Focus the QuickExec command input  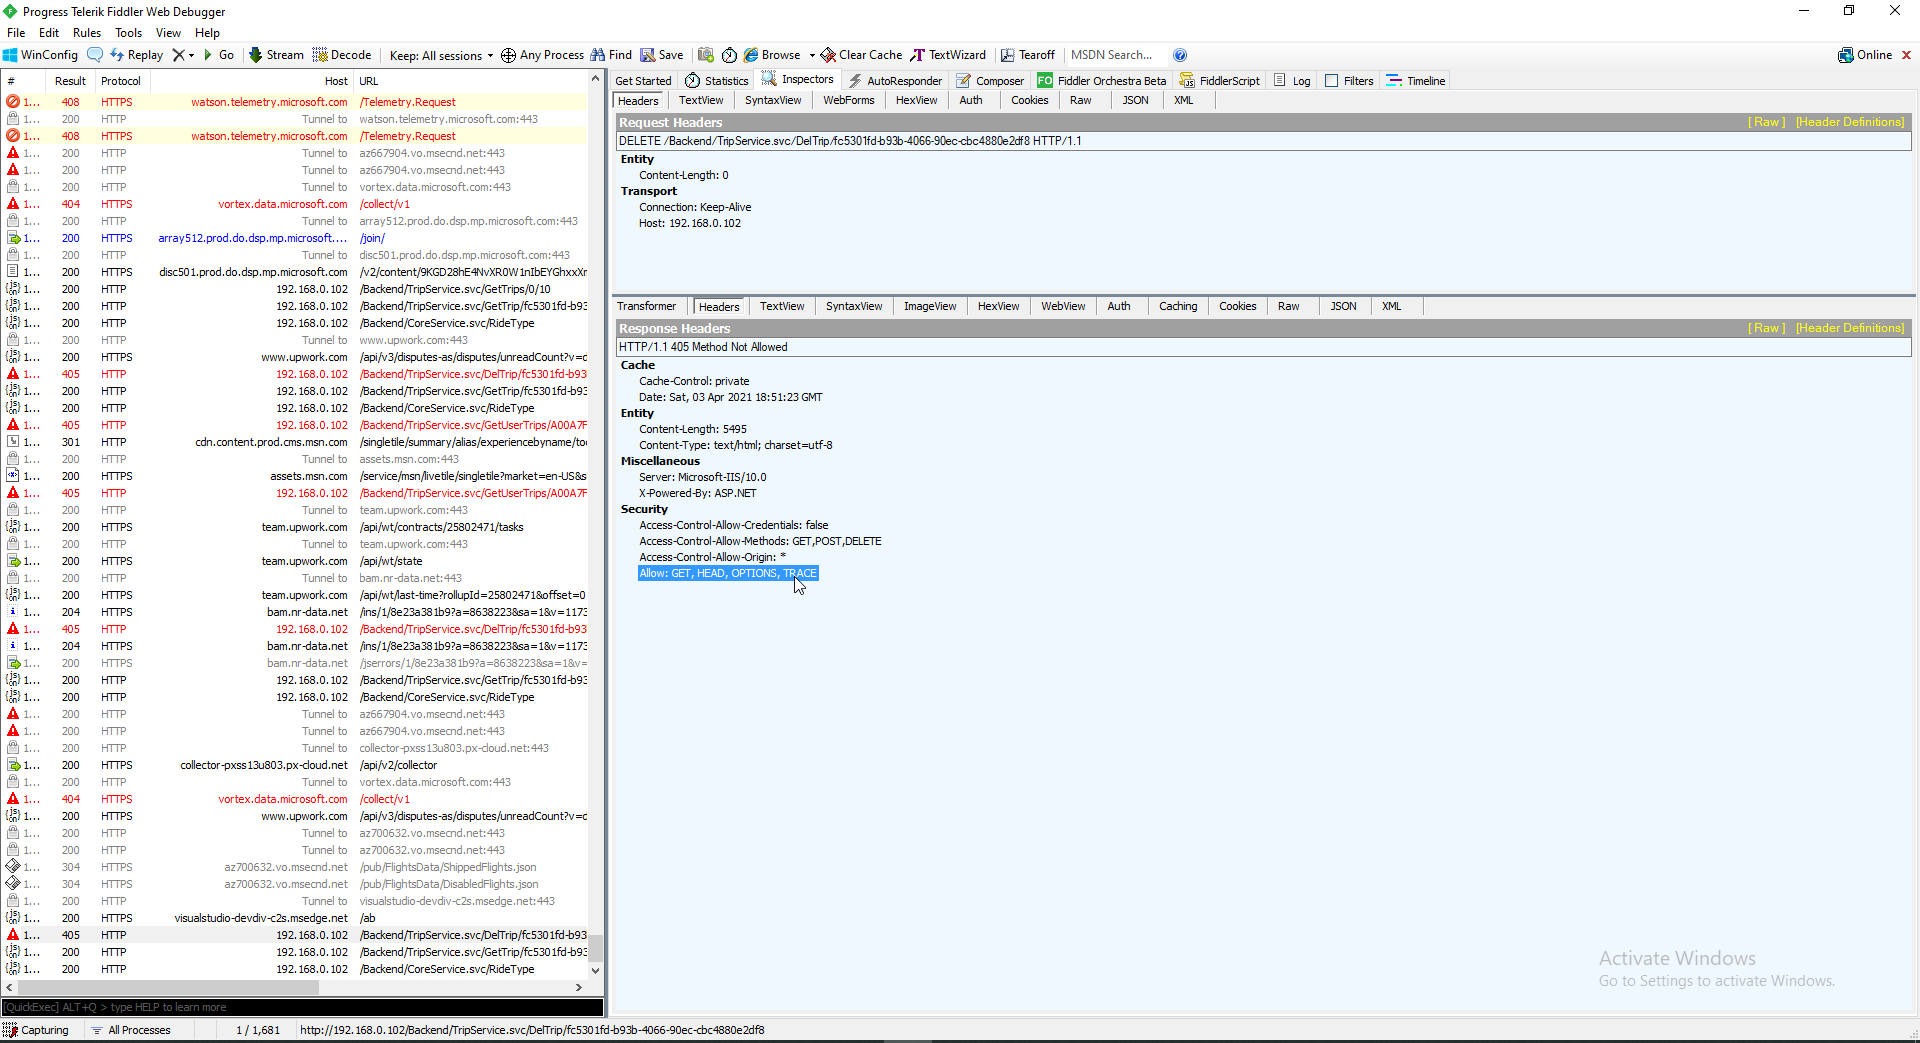click(302, 1007)
